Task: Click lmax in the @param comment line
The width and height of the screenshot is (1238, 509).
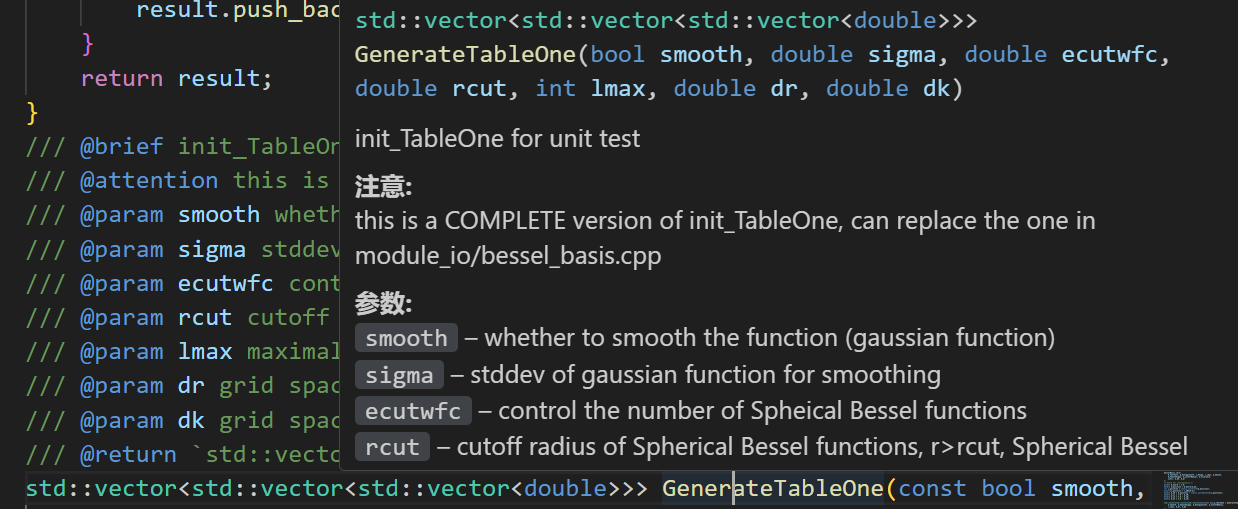Action: 205,352
